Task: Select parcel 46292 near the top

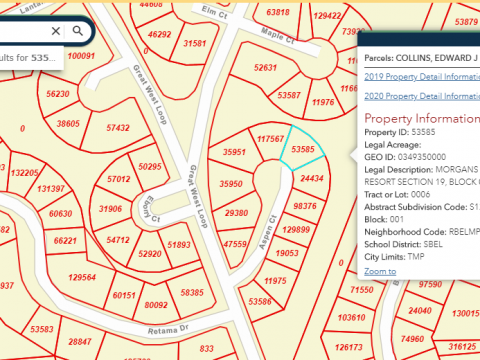Action: tap(159, 34)
